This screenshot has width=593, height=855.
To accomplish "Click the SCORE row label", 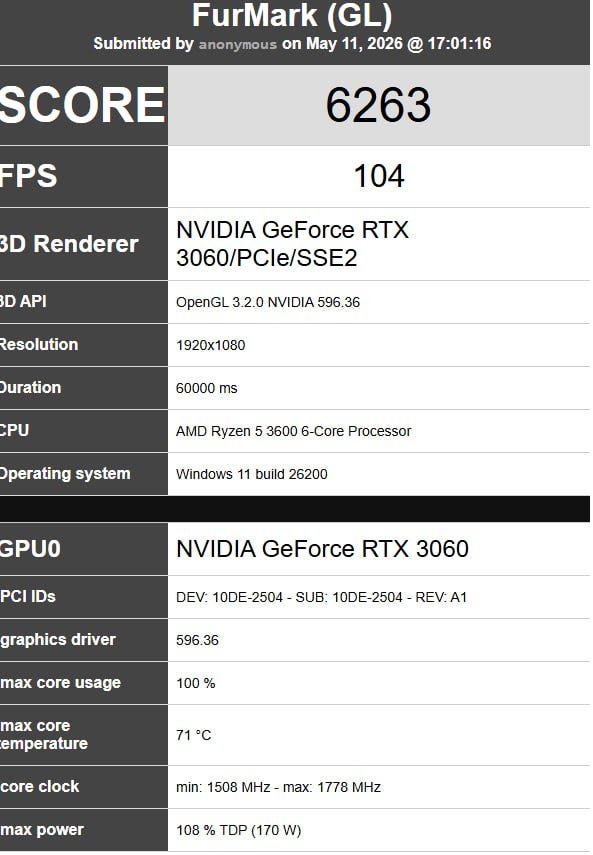I will click(x=82, y=105).
